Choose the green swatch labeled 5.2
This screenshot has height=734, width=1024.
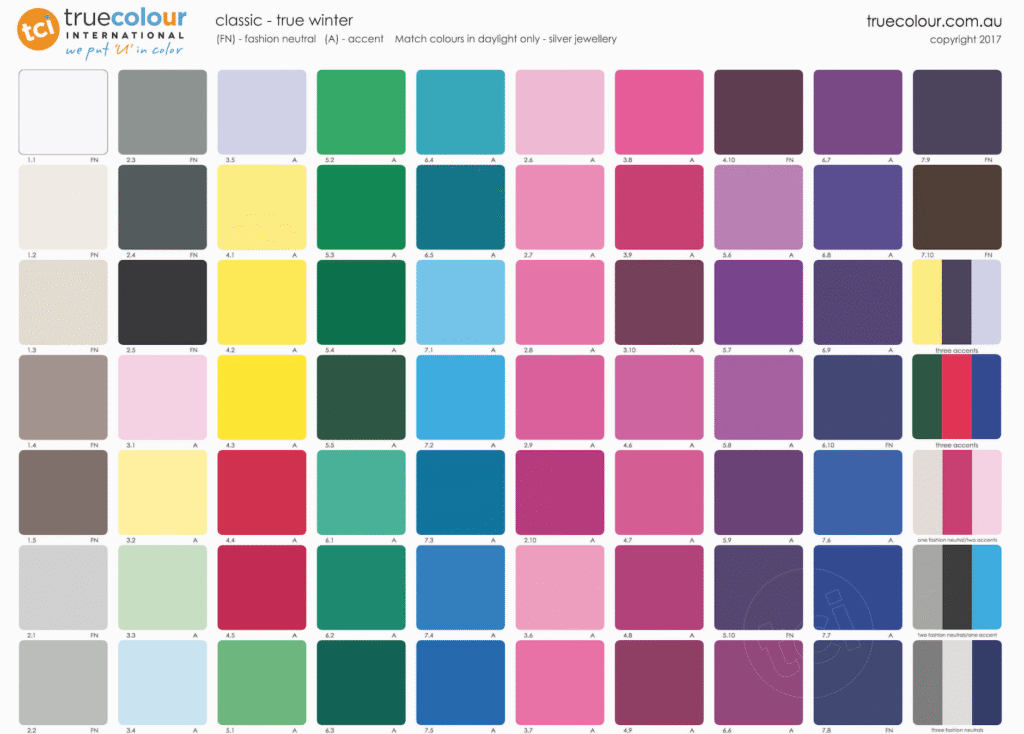(361, 112)
